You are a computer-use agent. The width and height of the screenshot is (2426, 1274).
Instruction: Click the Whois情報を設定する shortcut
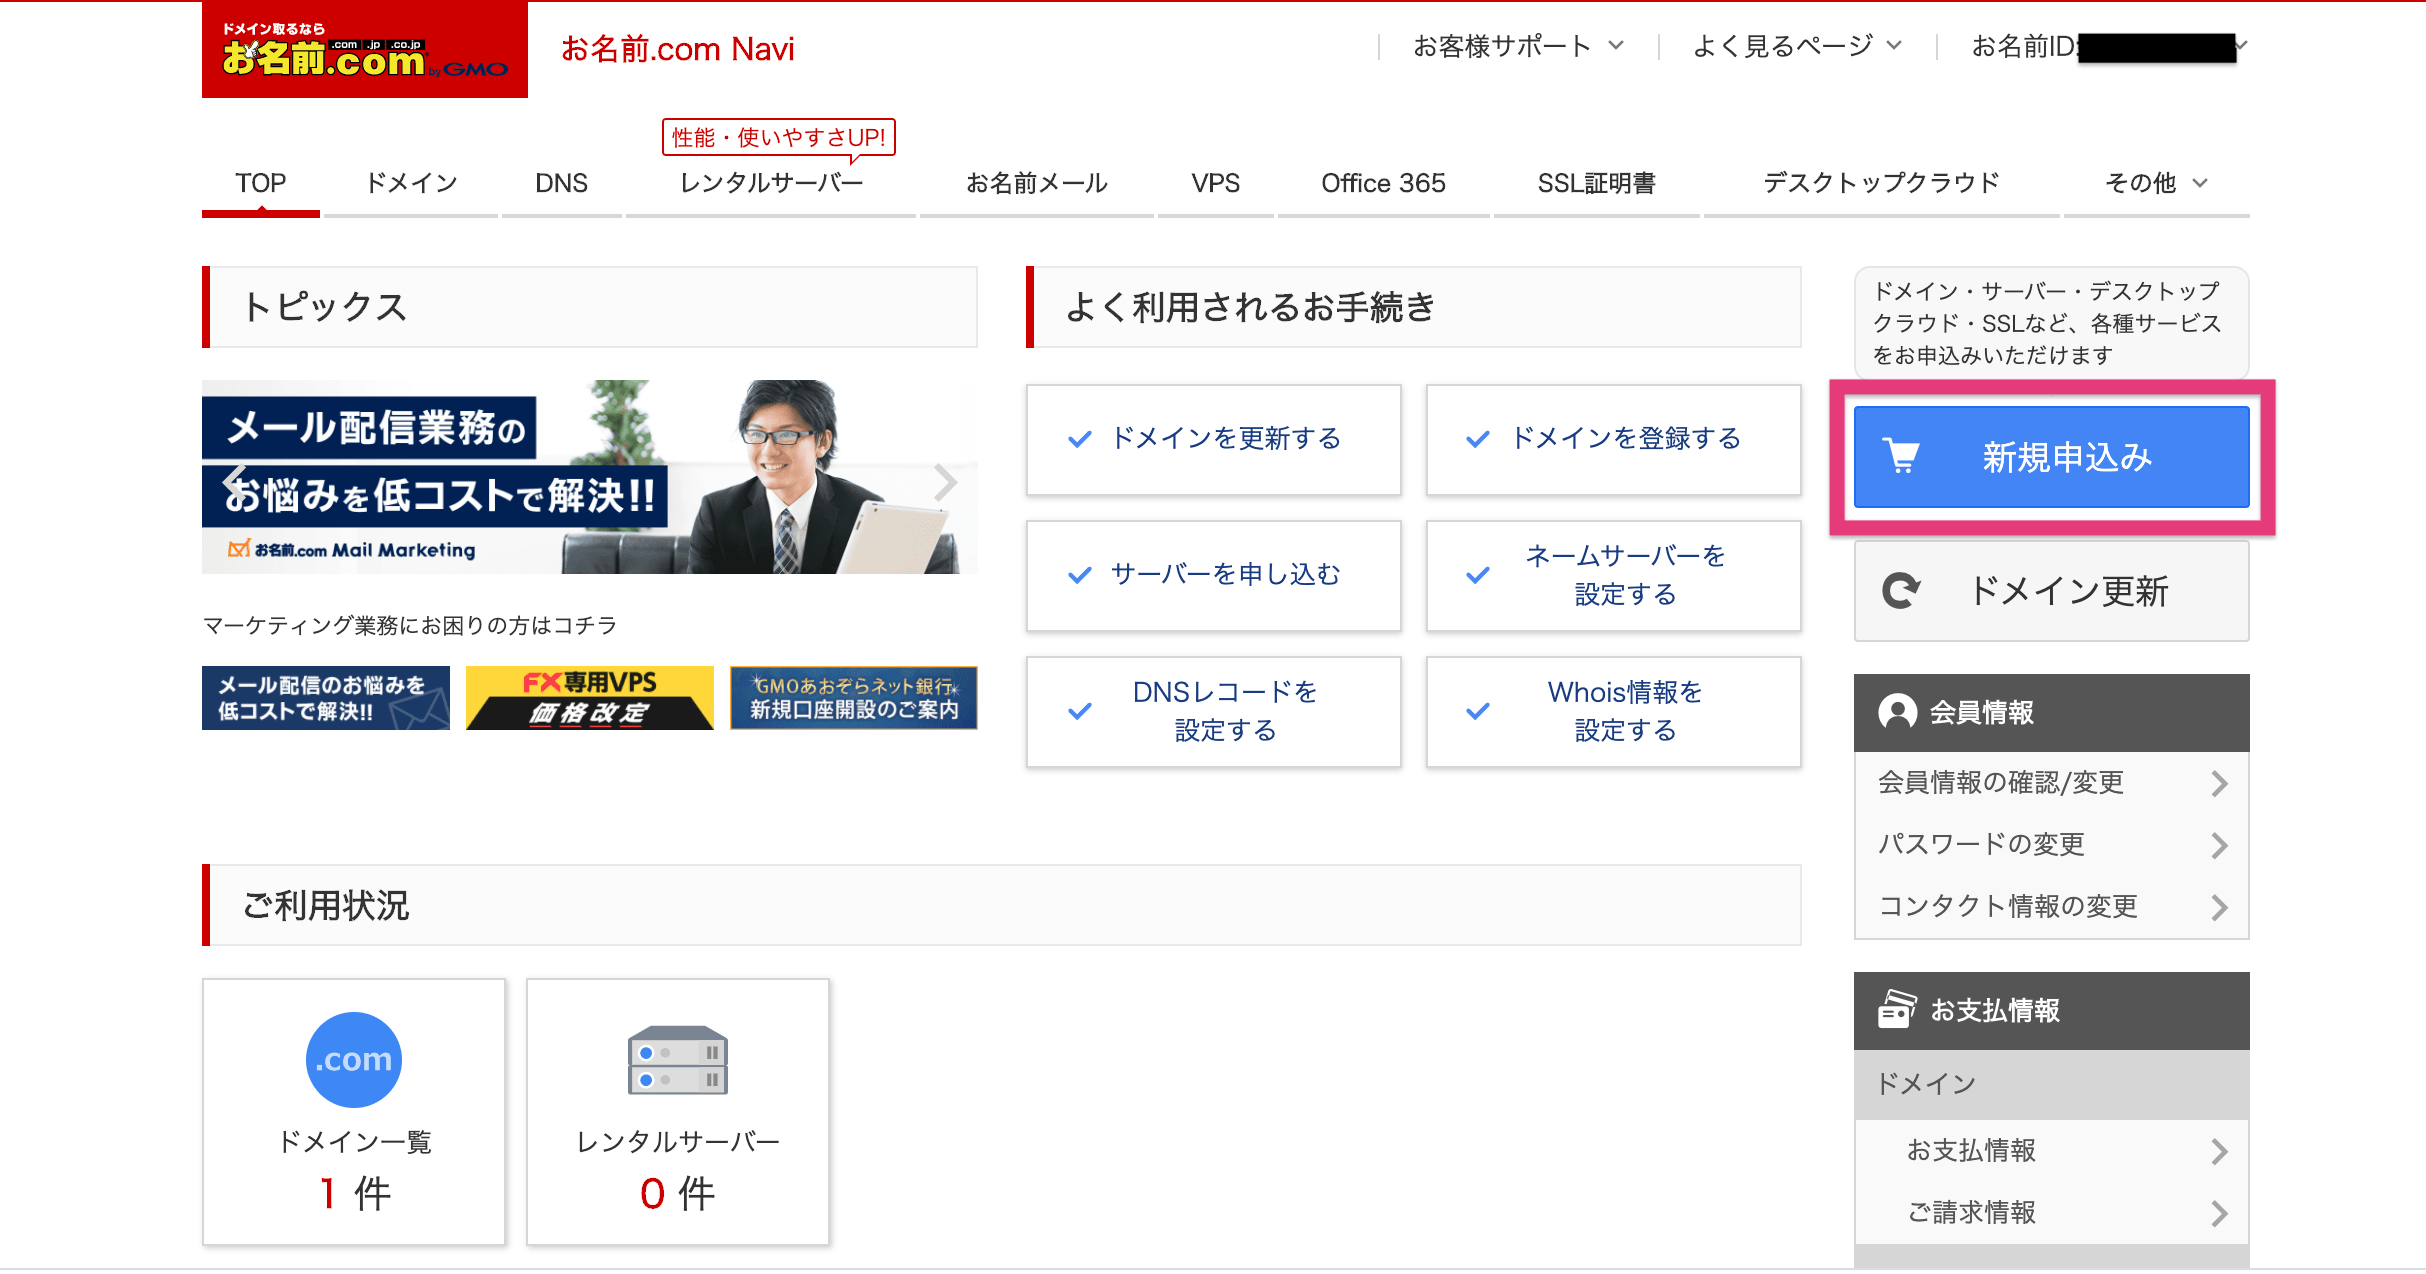(1614, 711)
